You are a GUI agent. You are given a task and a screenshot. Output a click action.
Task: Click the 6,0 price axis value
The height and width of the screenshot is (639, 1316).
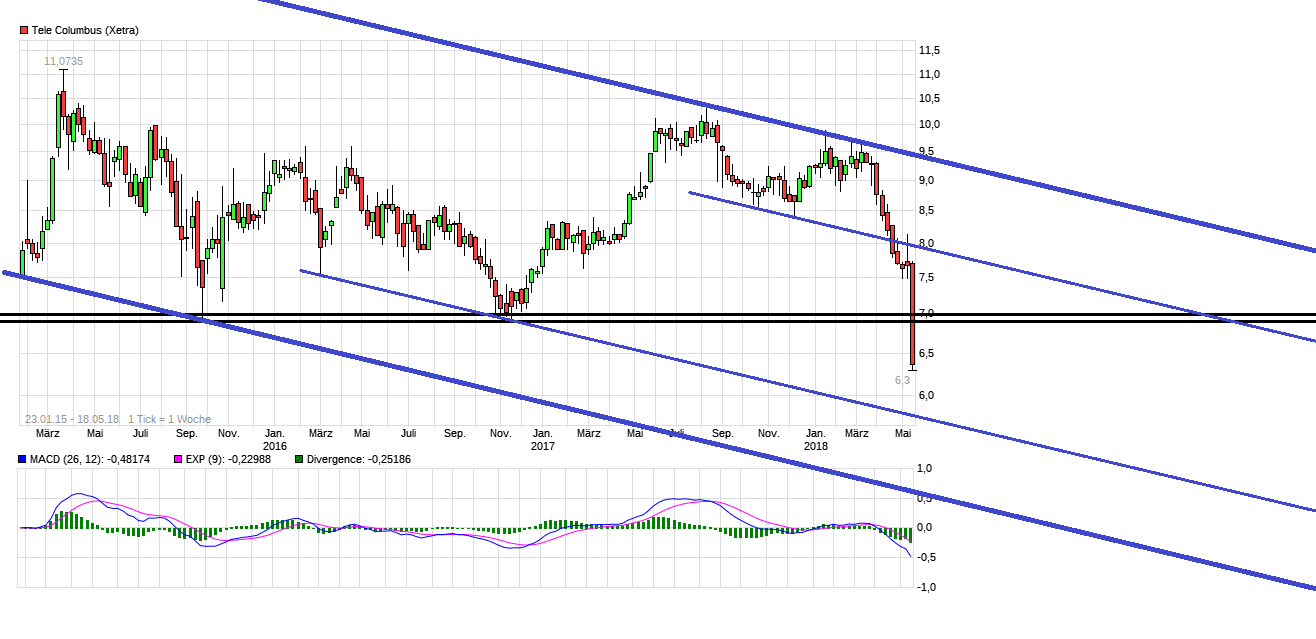925,396
